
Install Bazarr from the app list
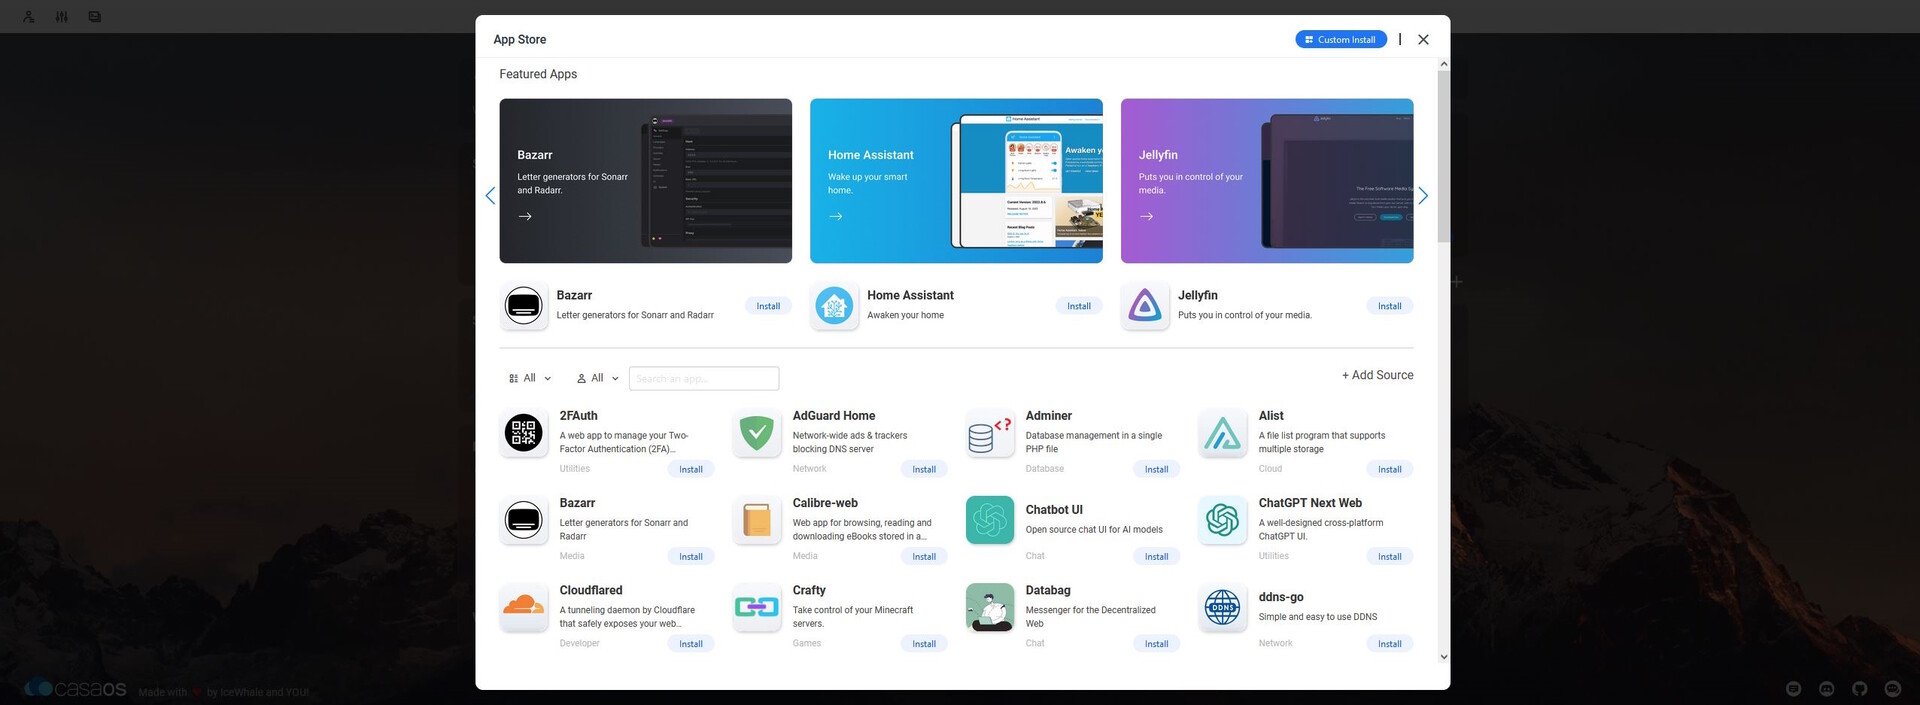pyautogui.click(x=691, y=557)
